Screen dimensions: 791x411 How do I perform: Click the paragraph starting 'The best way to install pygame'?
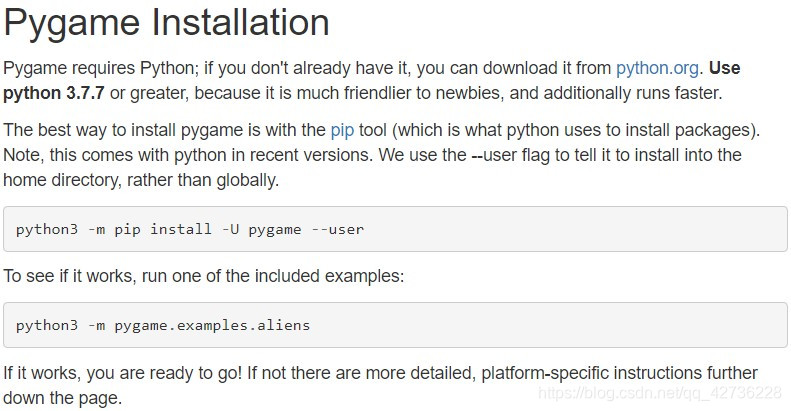381,155
